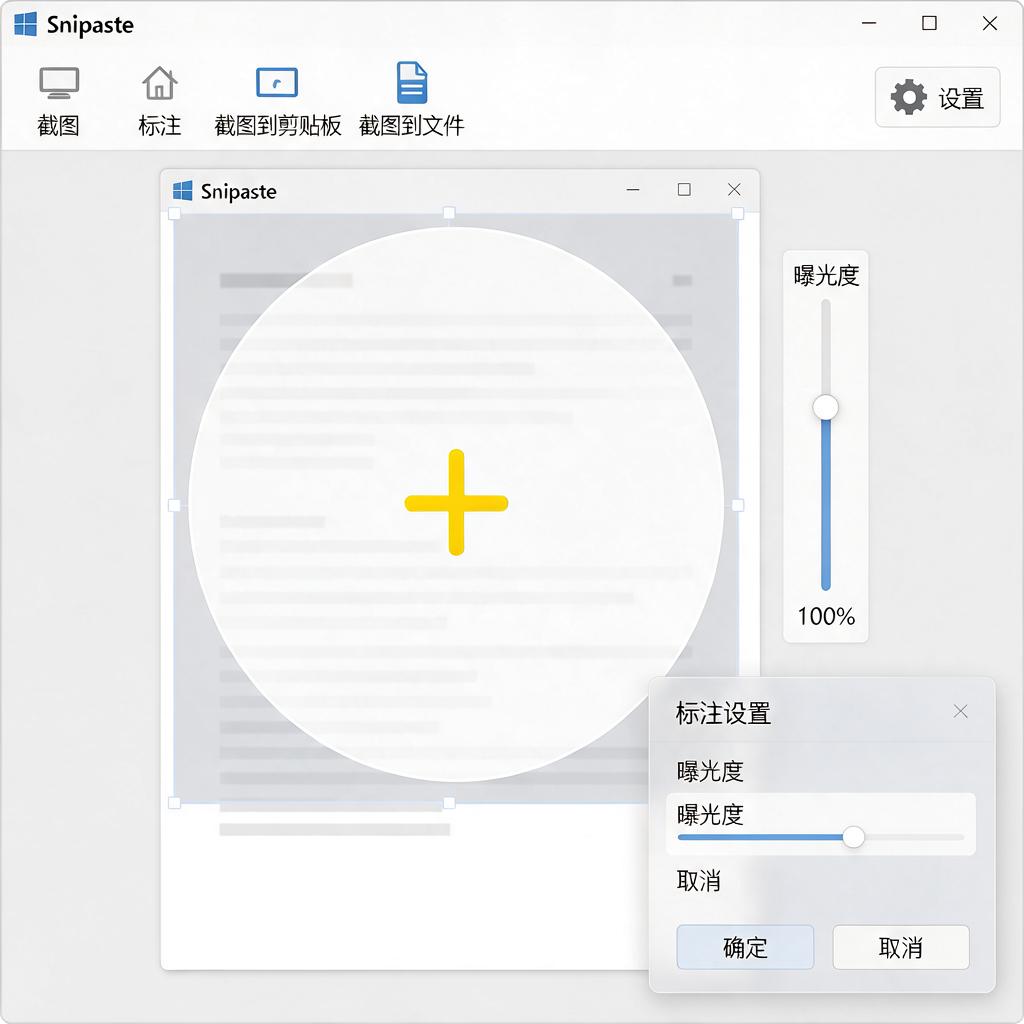Minimize the inner Snipaste window

point(633,190)
